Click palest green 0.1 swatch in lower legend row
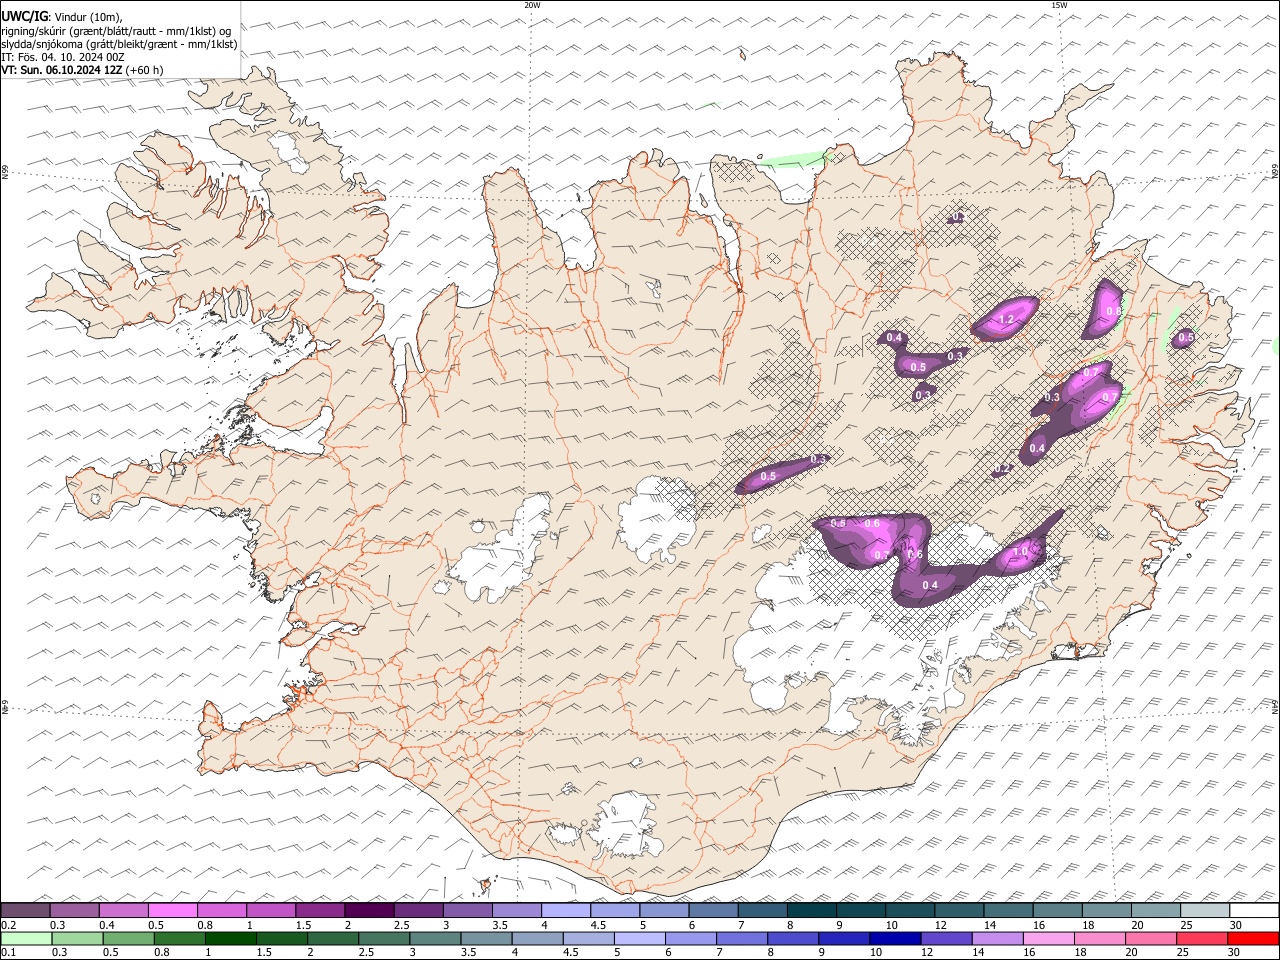Viewport: 1280px width, 960px height. click(26, 939)
